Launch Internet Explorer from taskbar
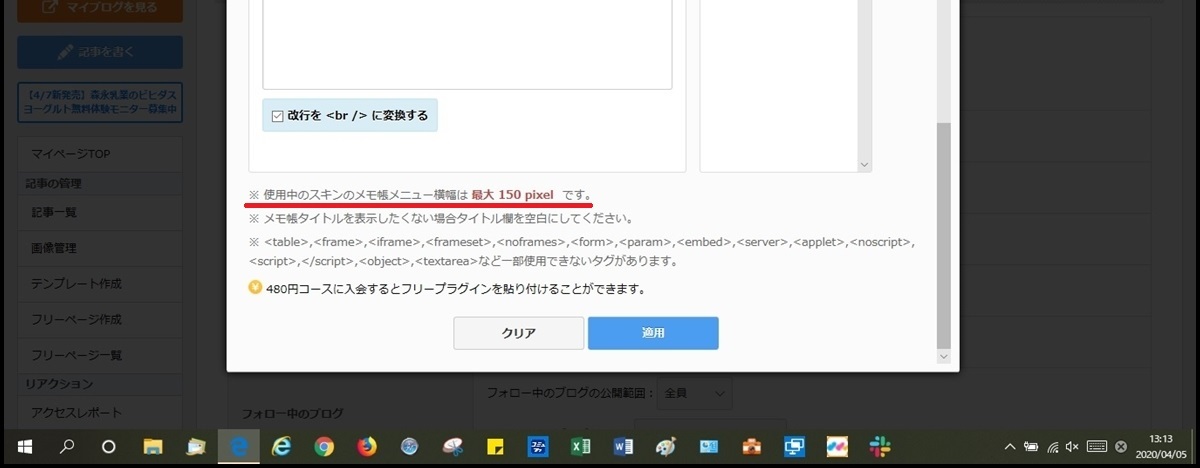1200x468 pixels. tap(282, 447)
